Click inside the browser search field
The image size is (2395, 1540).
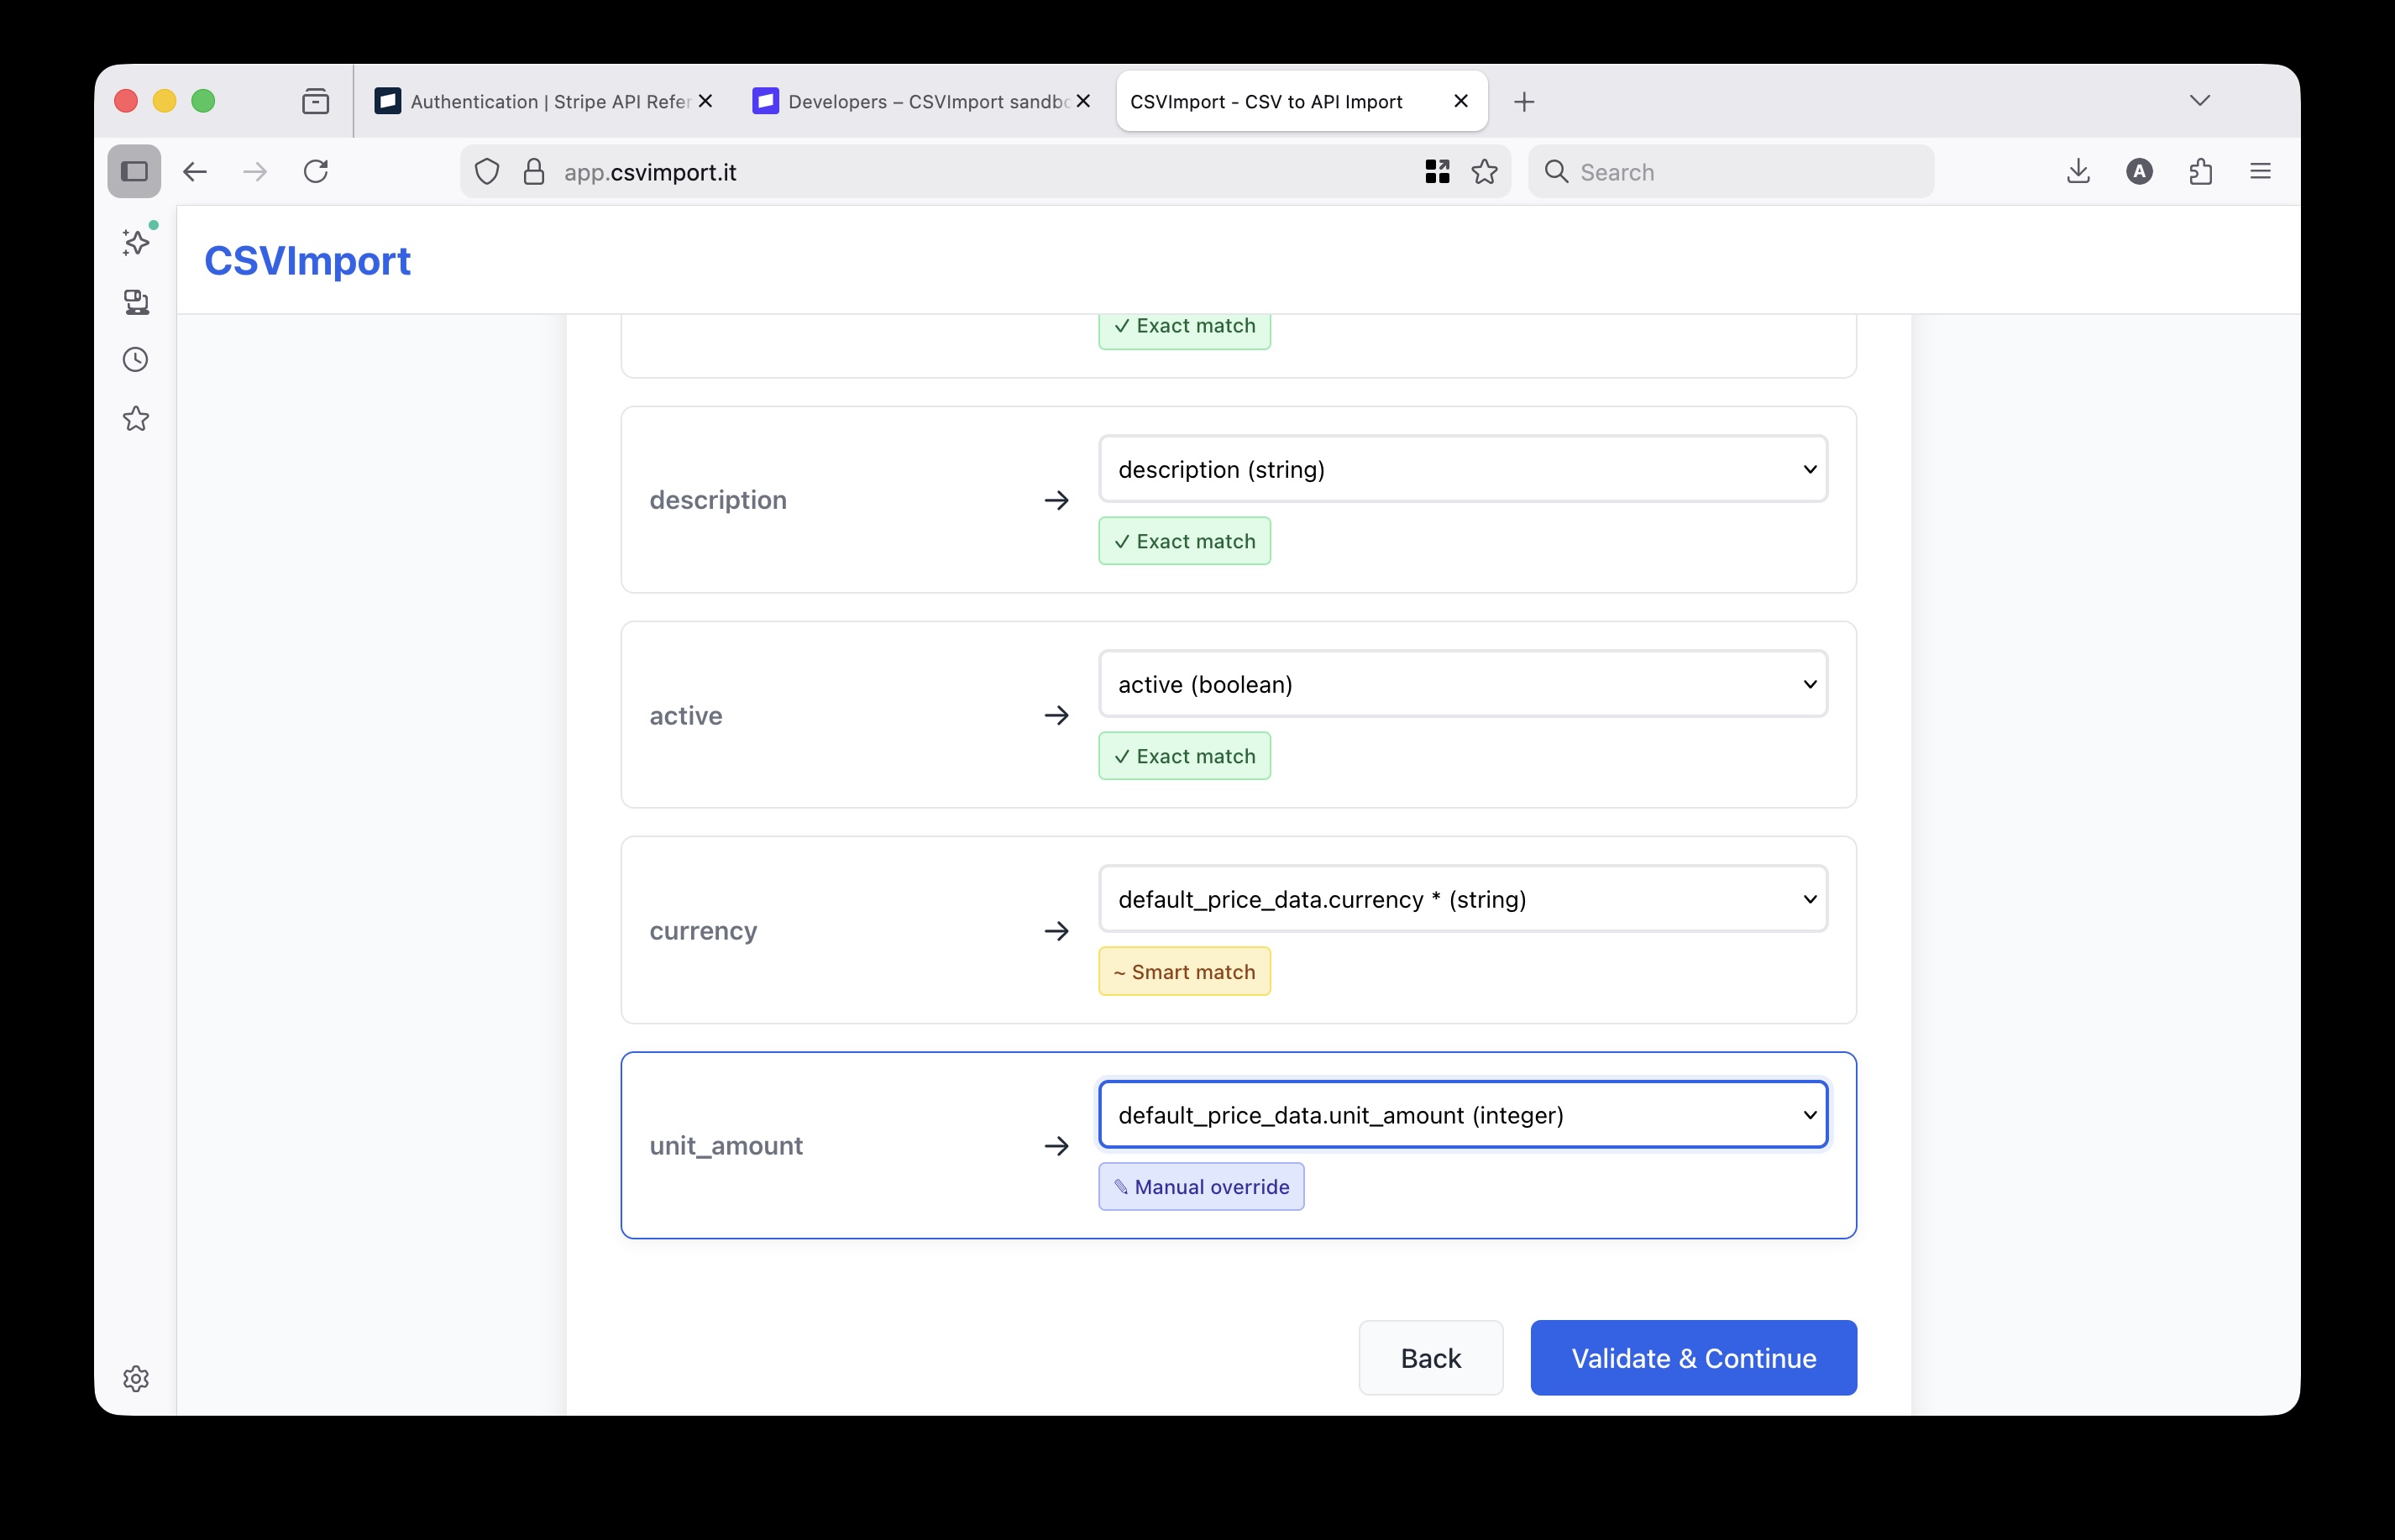[x=1730, y=171]
